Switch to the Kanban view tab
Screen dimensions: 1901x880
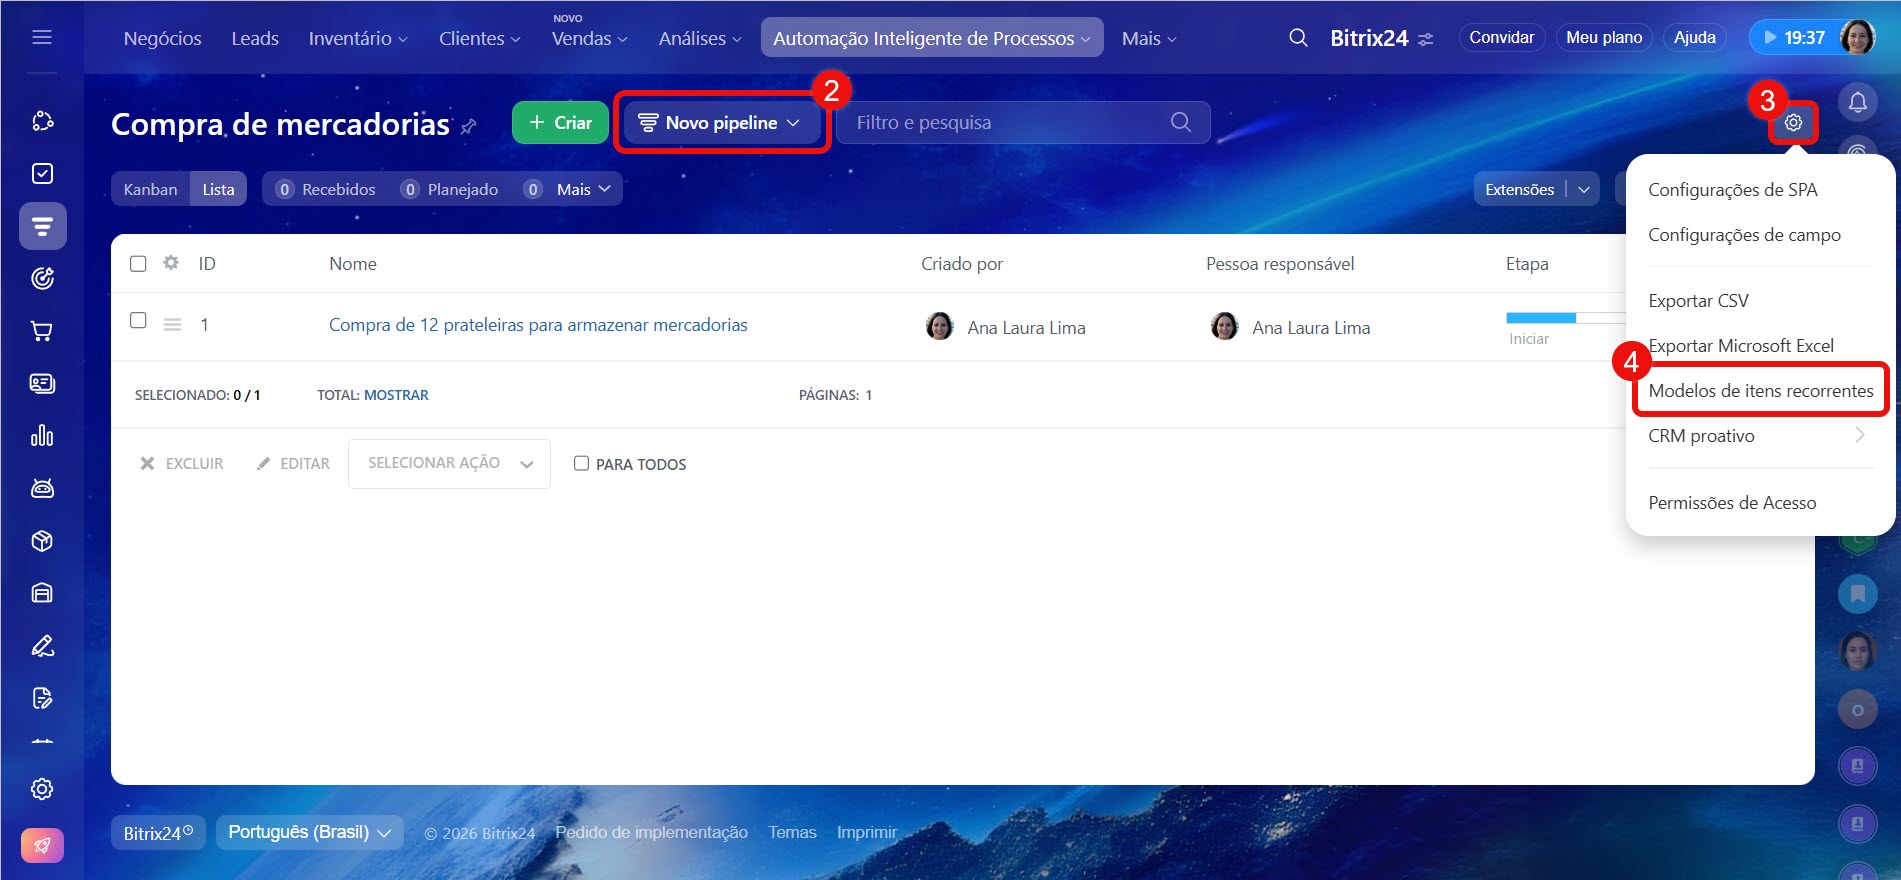tap(151, 189)
